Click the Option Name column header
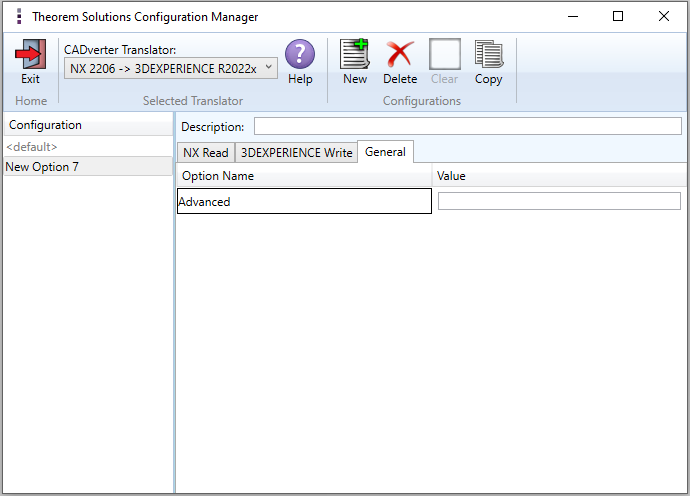 pyautogui.click(x=304, y=176)
